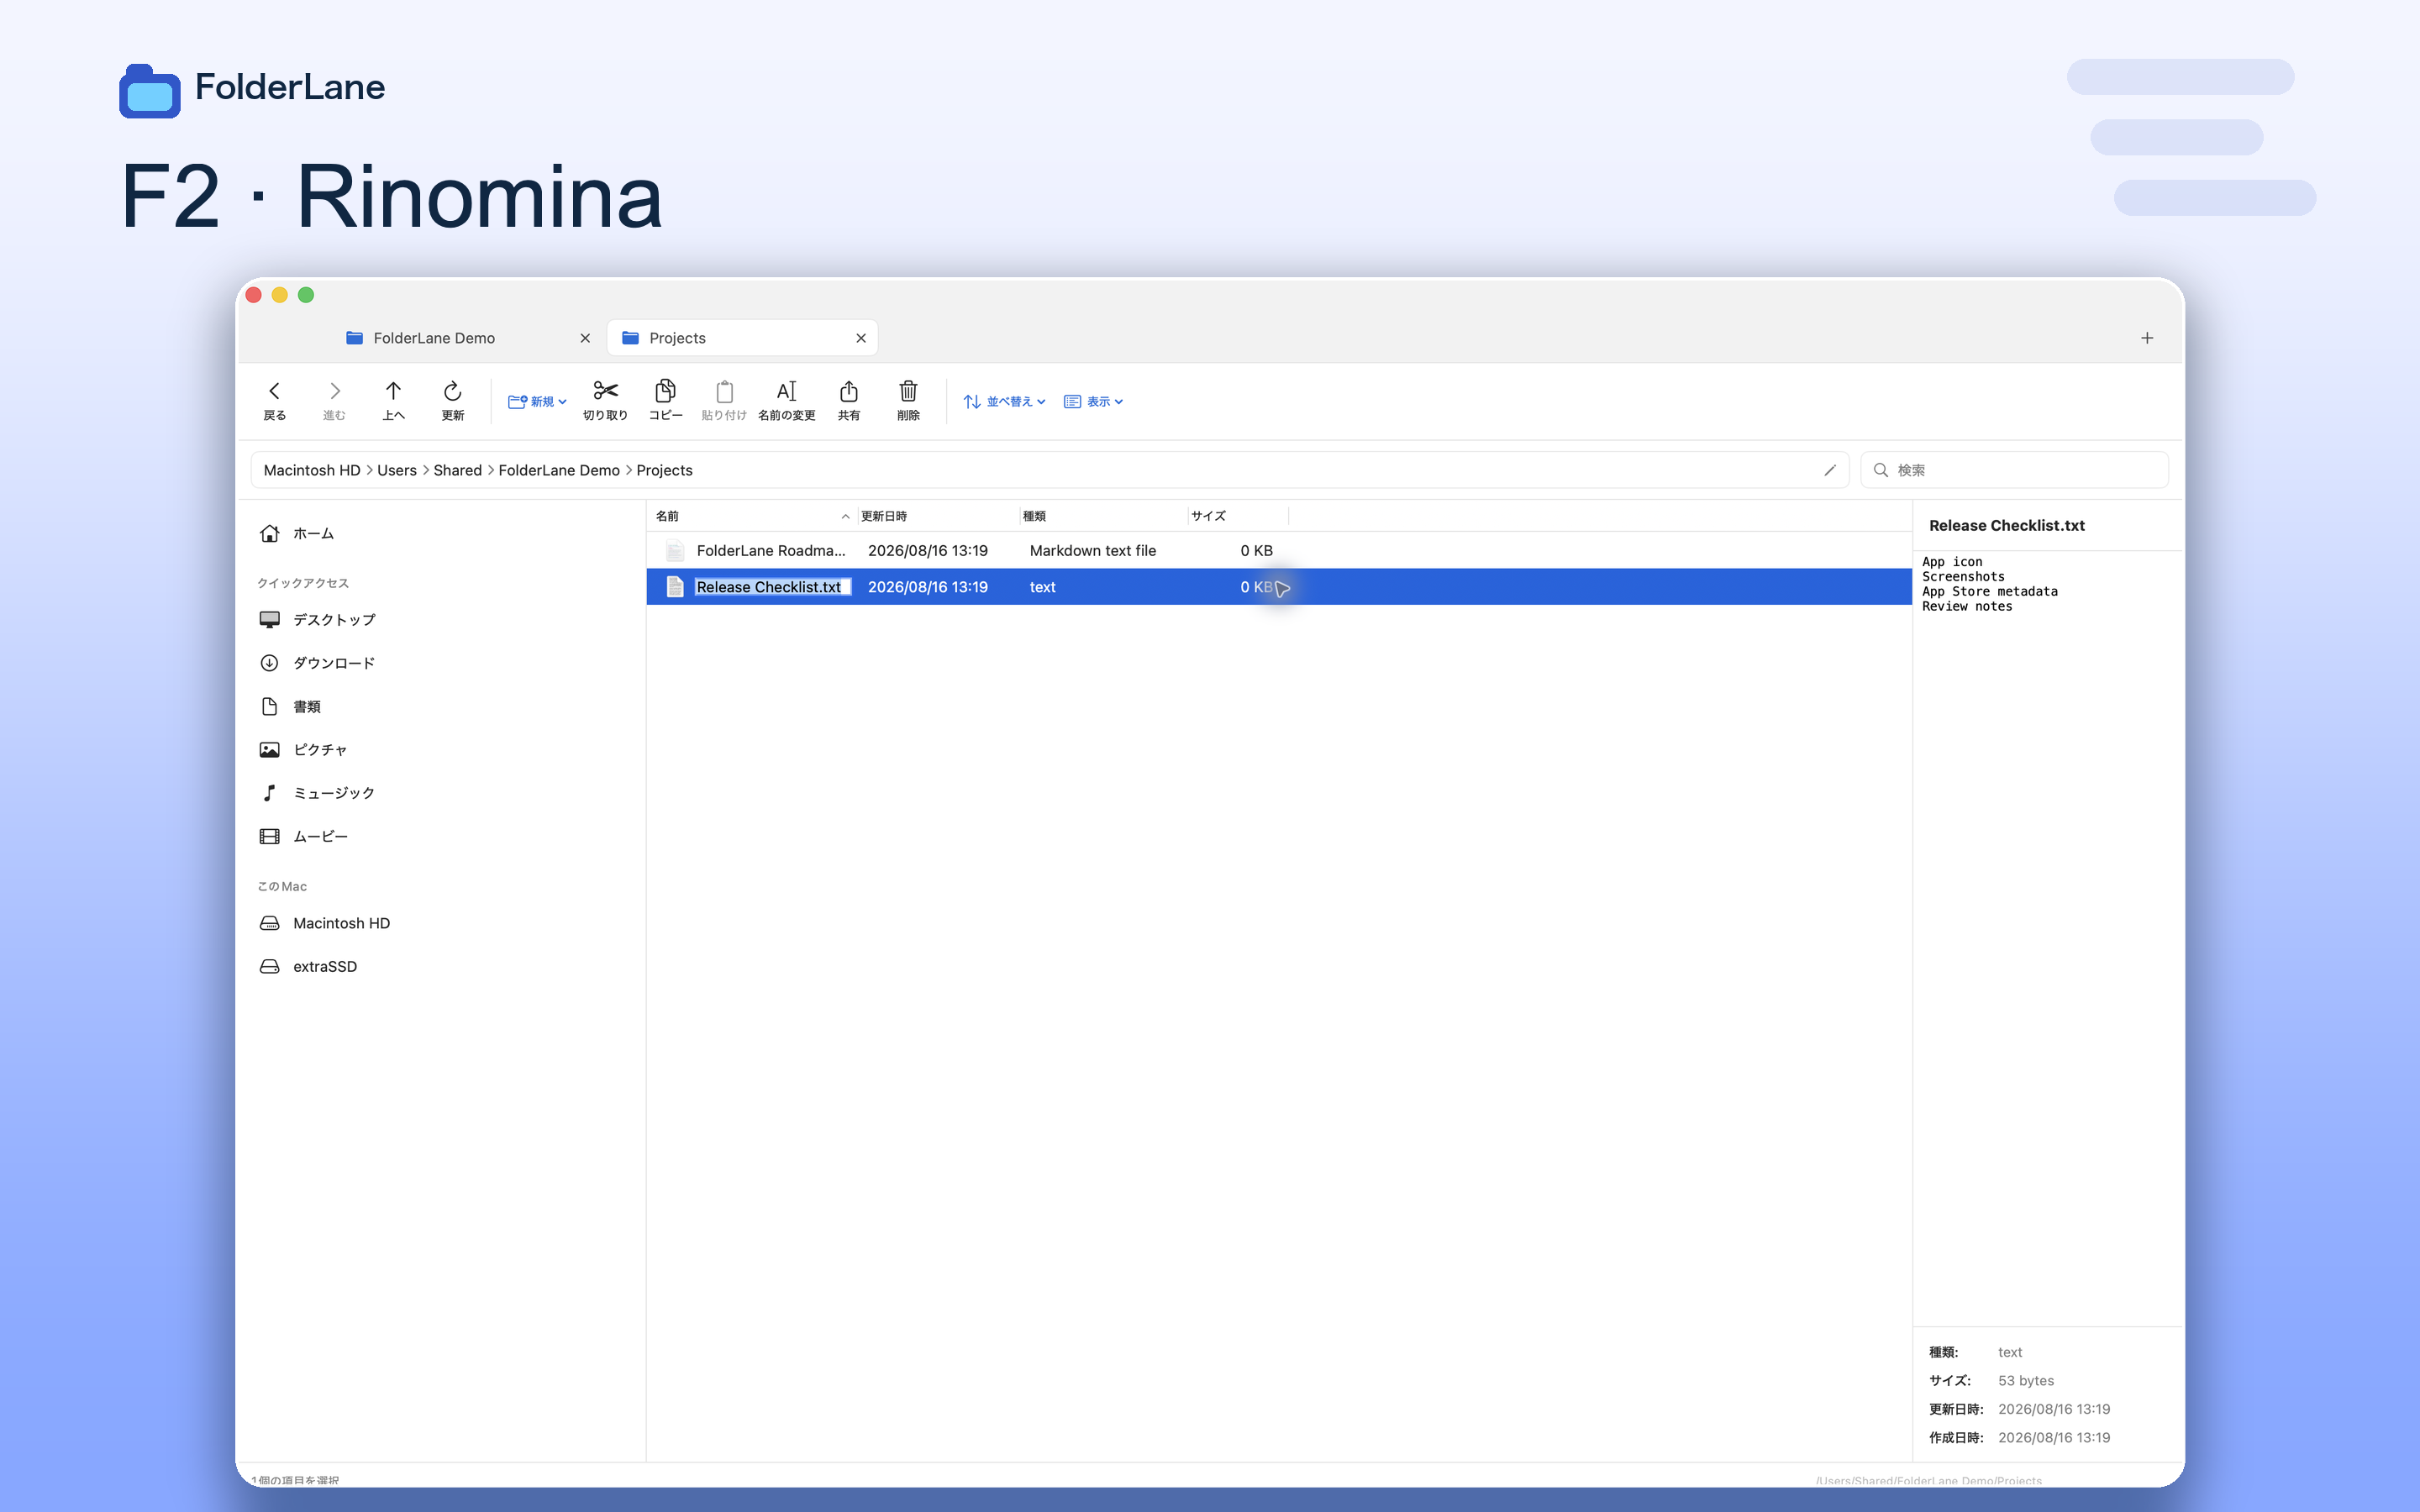Click the Back (戻る) arrow button
This screenshot has width=2420, height=1512.
[x=274, y=400]
